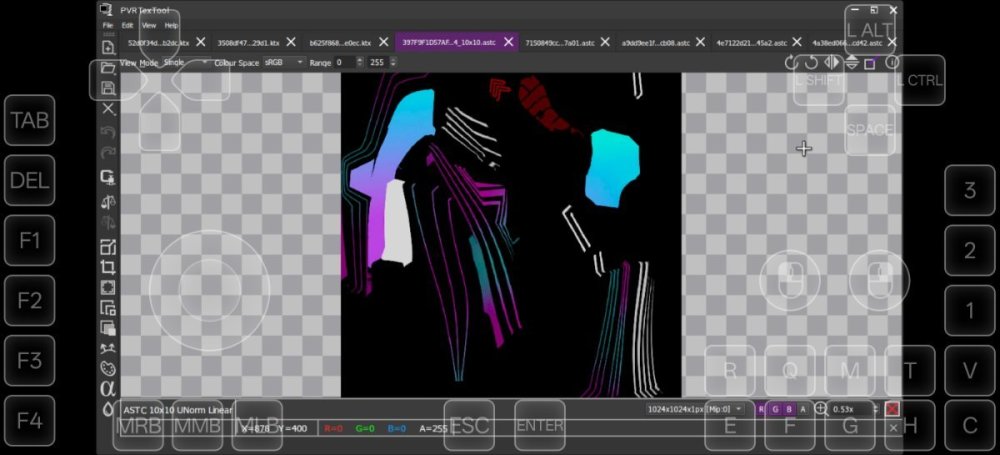Switch to the b625f868...e0ec.ktx tab

coord(340,43)
